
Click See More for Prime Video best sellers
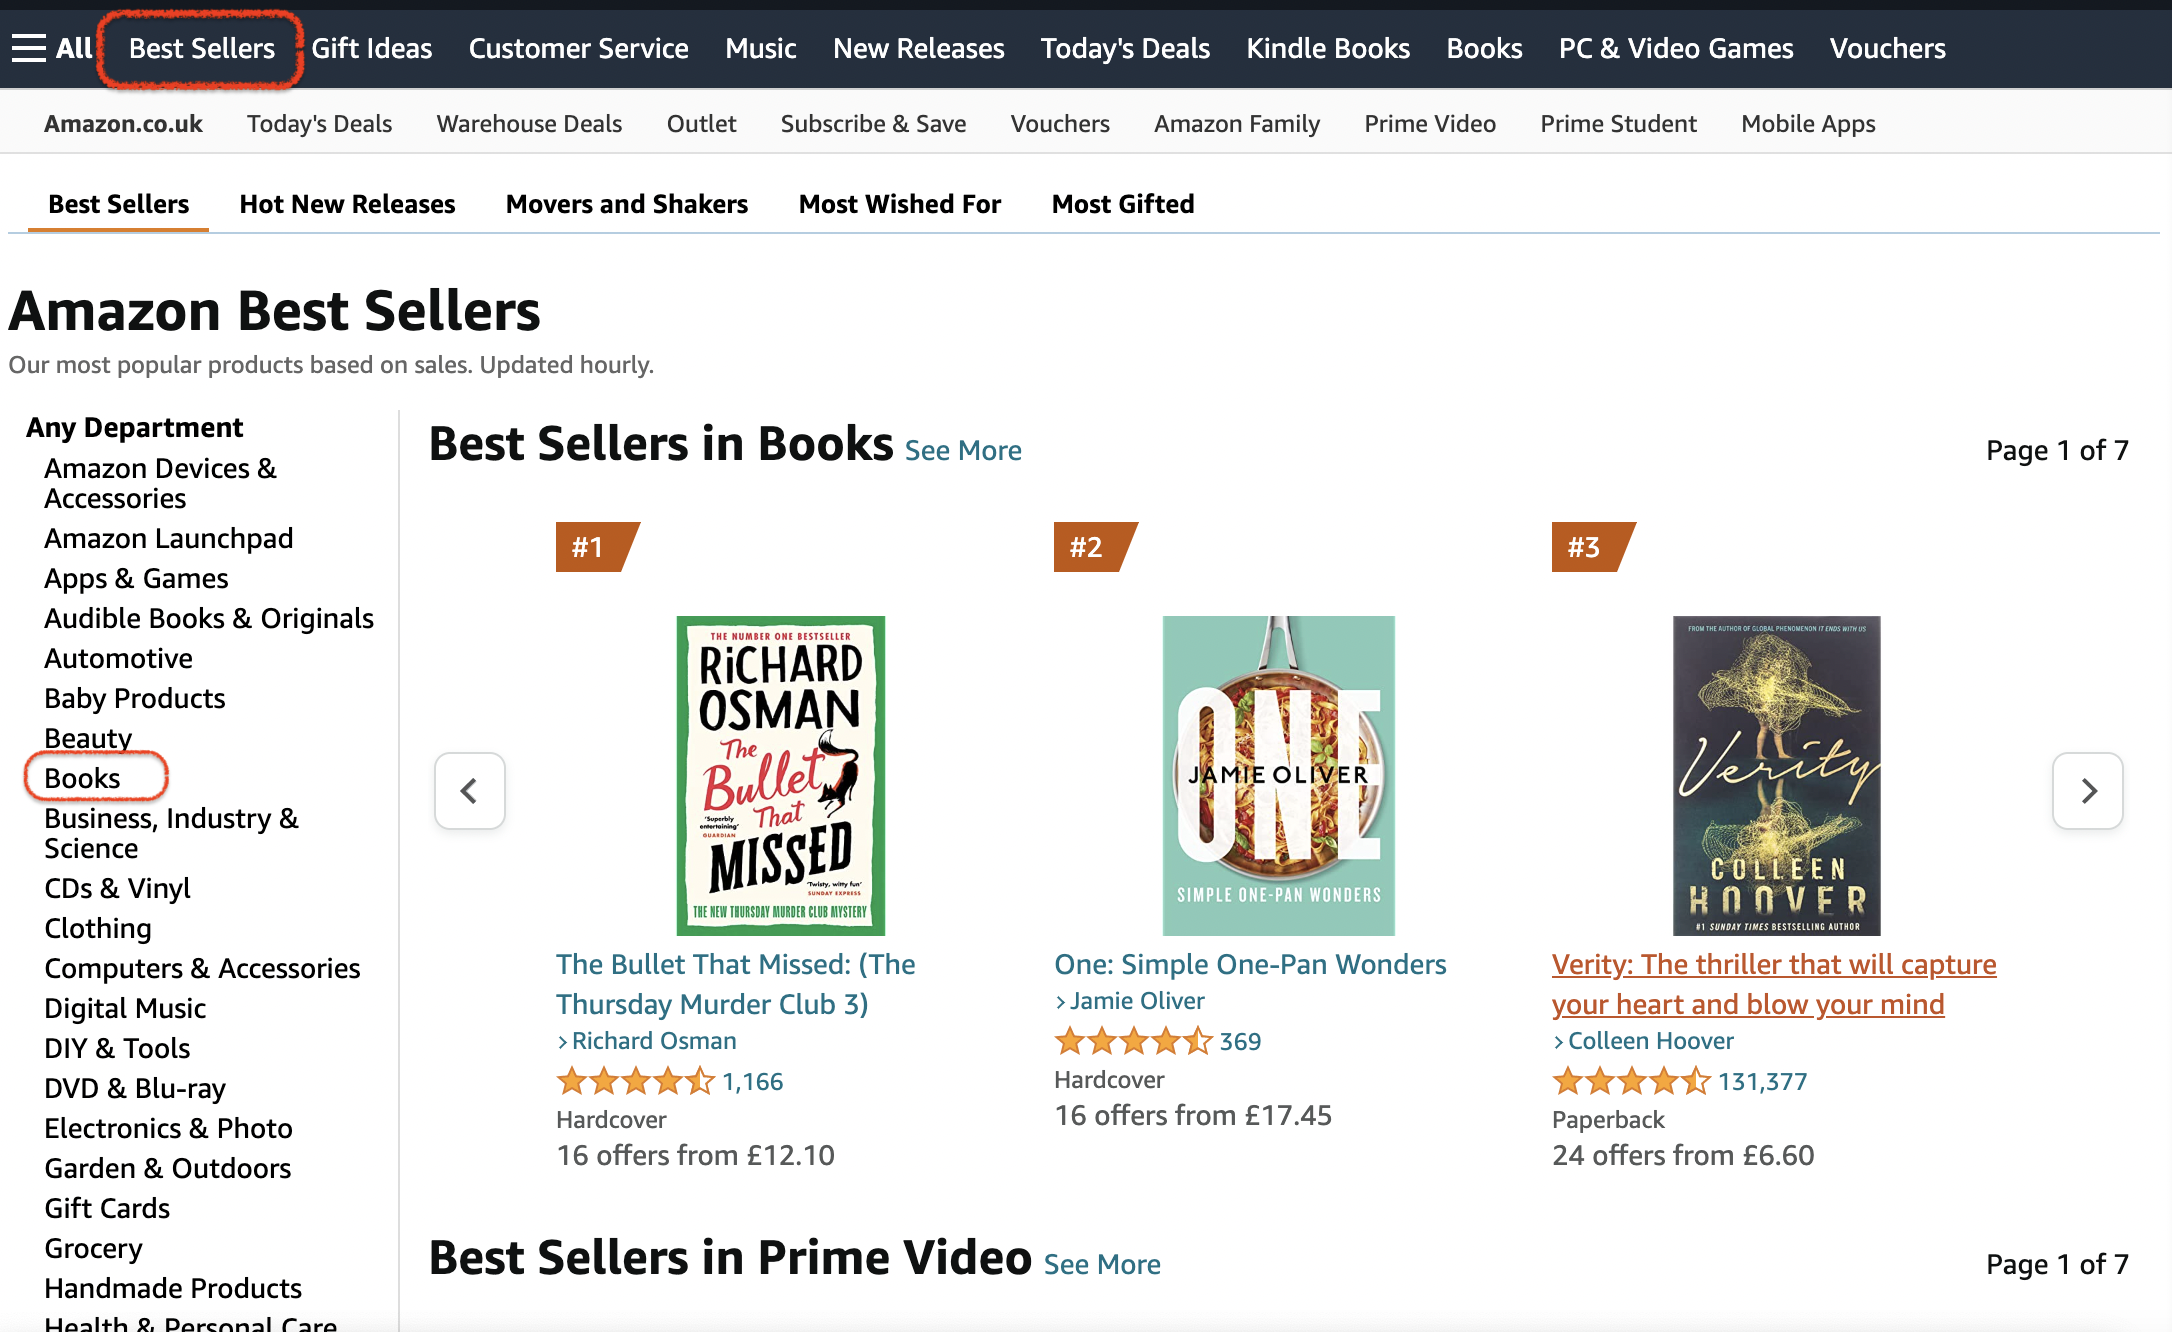tap(1101, 1265)
